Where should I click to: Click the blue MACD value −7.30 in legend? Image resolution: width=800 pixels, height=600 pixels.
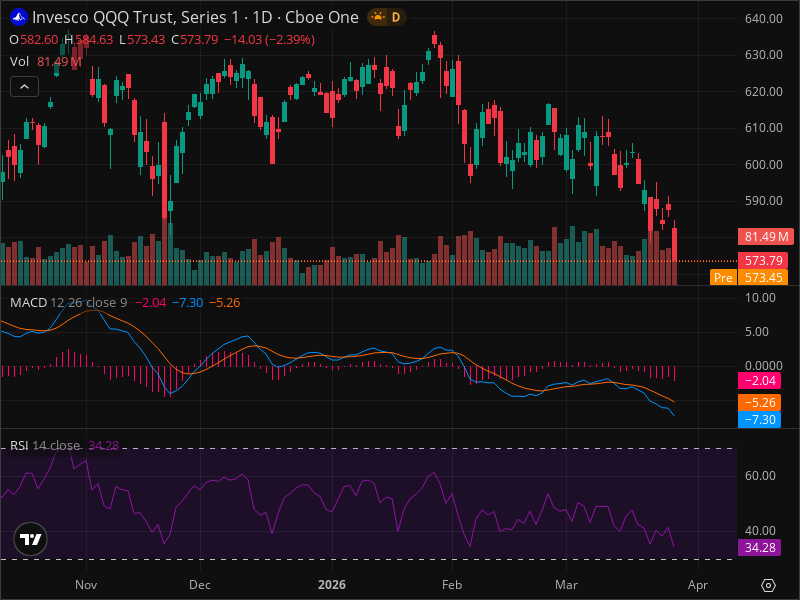187,303
